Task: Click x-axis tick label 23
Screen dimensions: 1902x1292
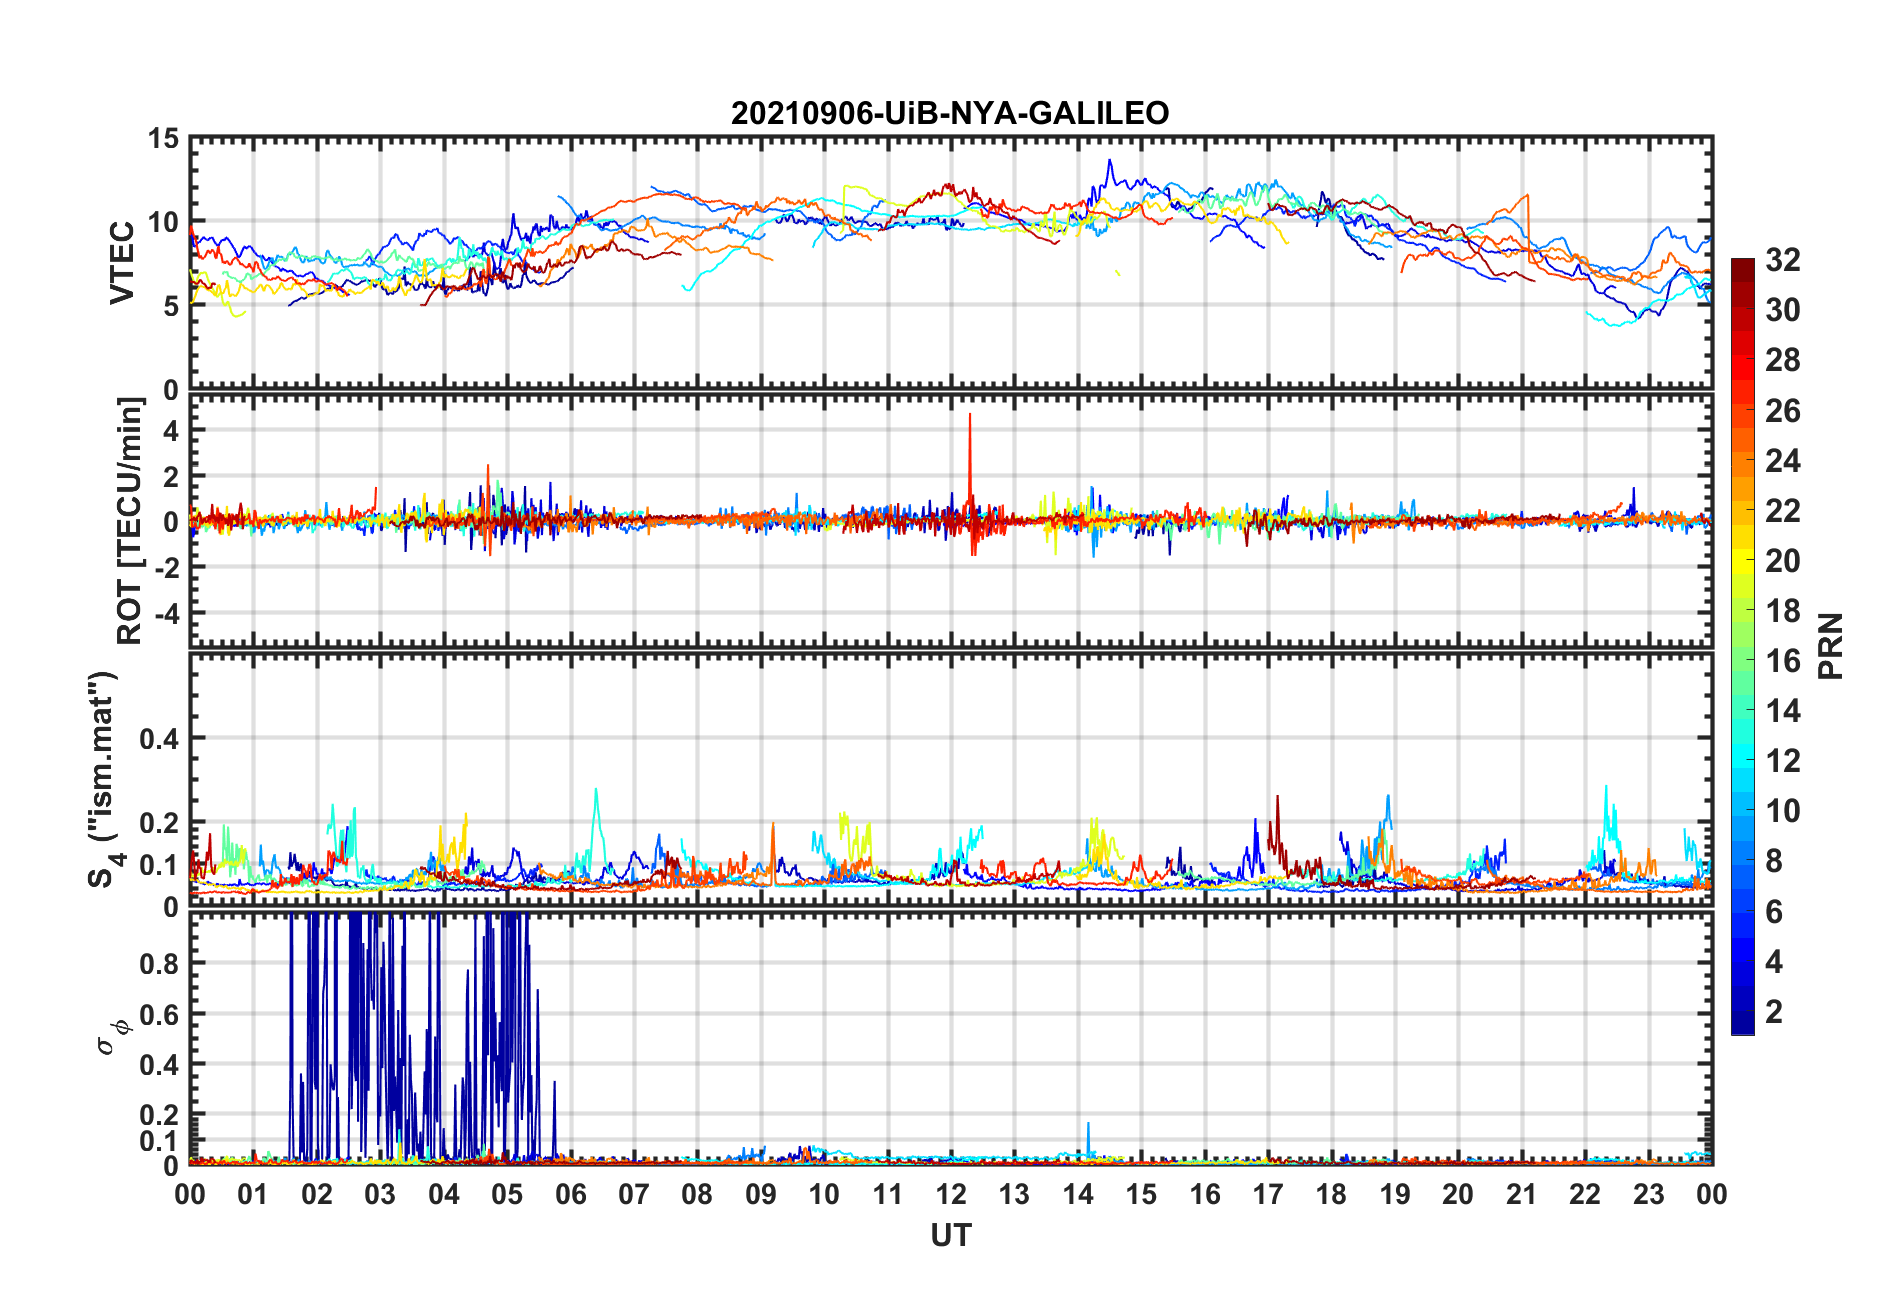Action: pyautogui.click(x=1649, y=1195)
